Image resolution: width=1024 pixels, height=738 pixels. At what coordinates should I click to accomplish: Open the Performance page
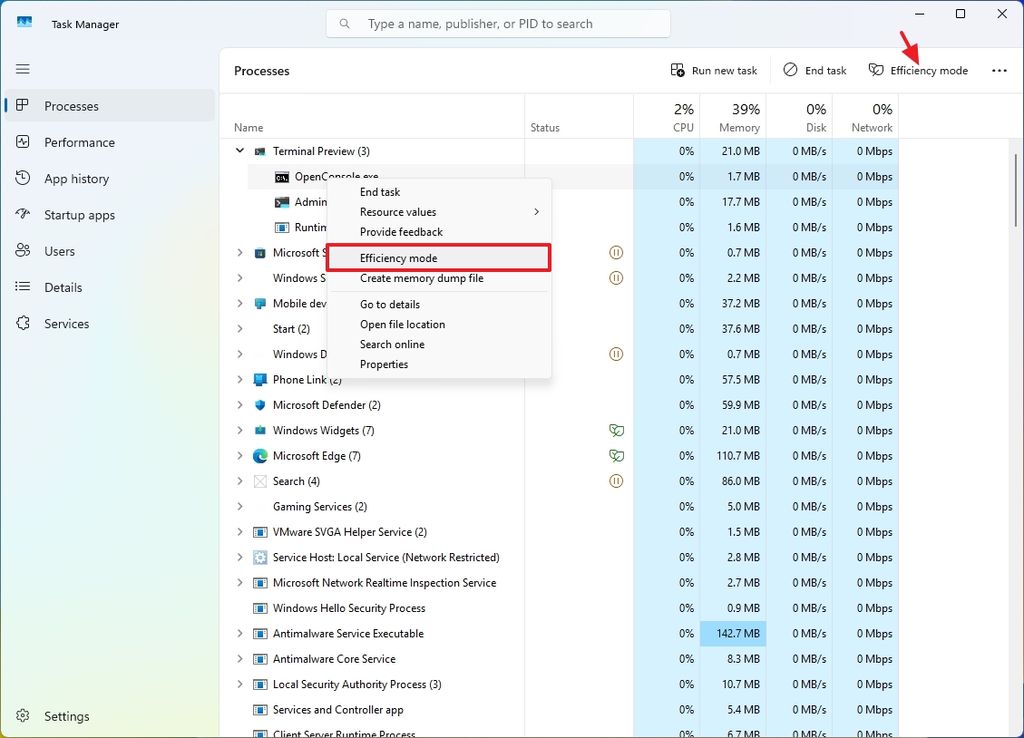click(x=110, y=142)
